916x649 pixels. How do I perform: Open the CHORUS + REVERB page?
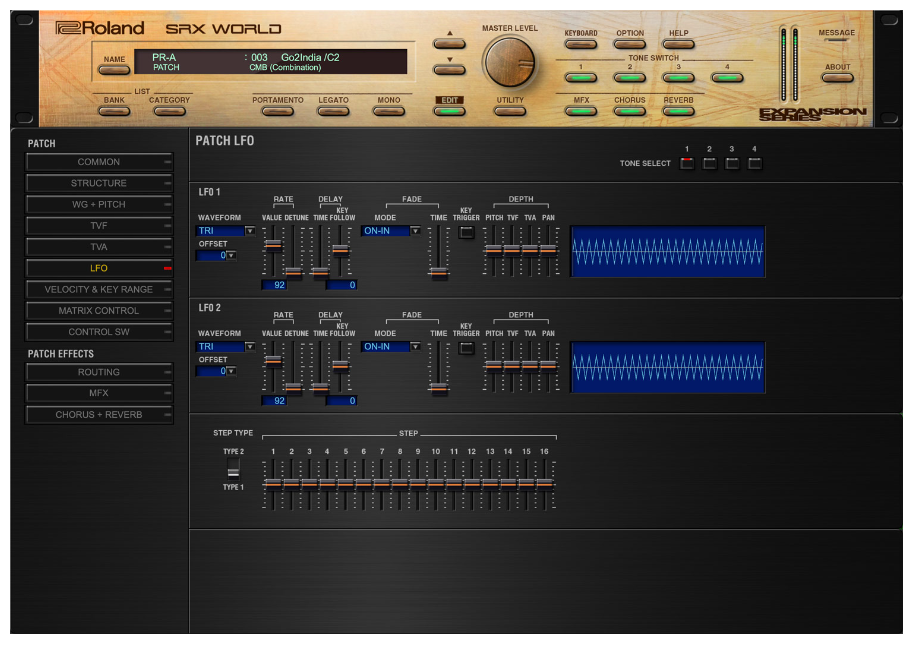coord(99,415)
